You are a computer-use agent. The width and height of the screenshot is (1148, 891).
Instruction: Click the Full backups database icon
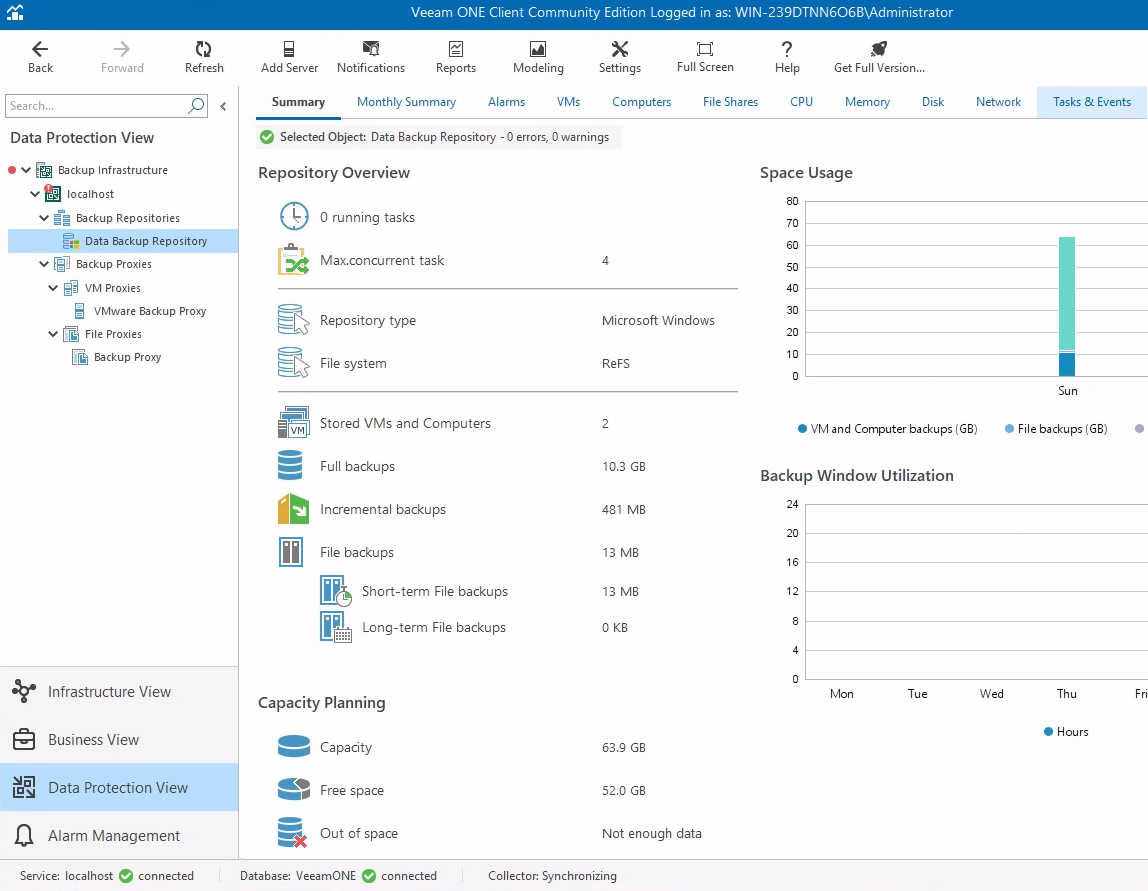coord(290,466)
